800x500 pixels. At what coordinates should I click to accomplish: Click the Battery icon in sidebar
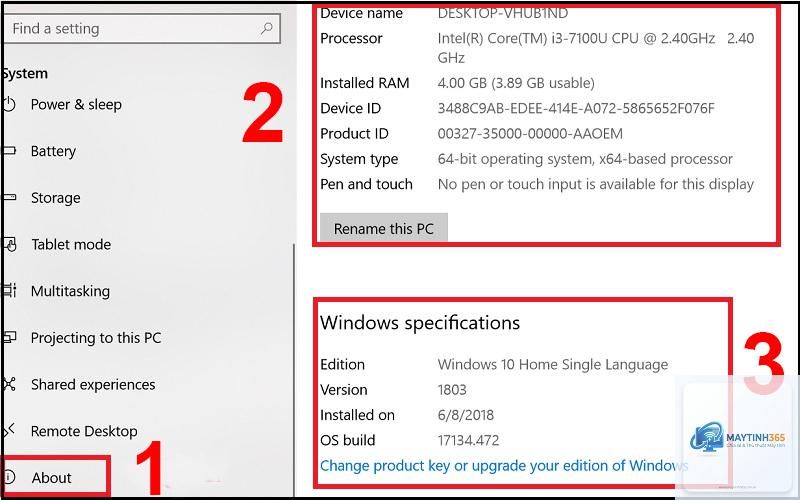coord(9,151)
